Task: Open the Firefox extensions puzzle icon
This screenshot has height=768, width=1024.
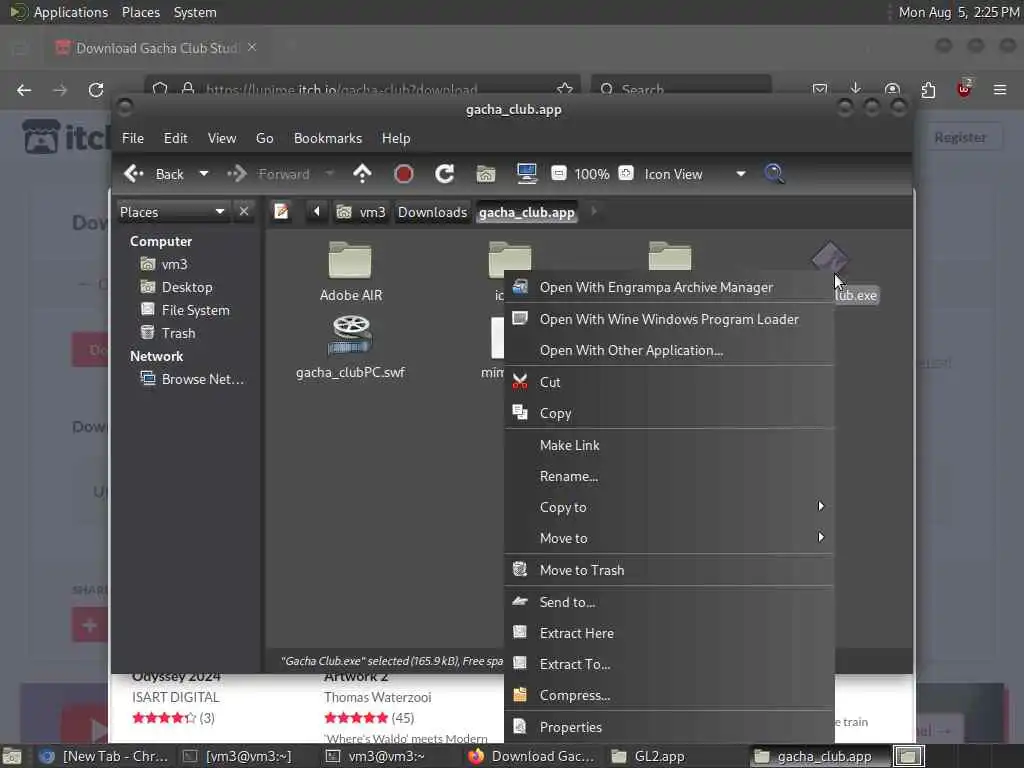Action: (x=928, y=89)
